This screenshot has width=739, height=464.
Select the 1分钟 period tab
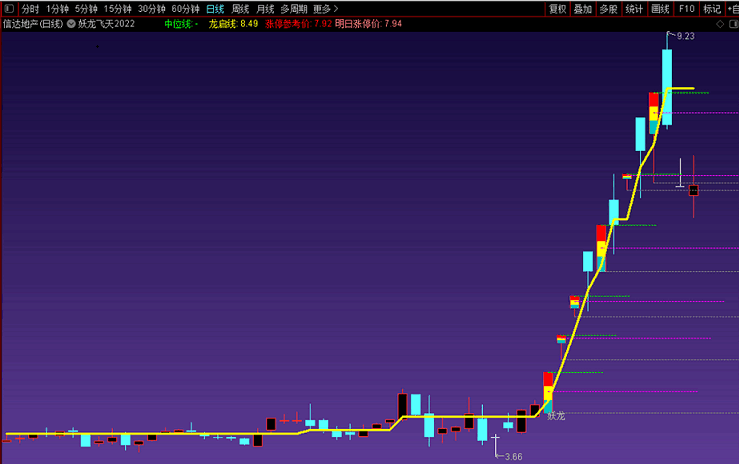click(x=57, y=9)
